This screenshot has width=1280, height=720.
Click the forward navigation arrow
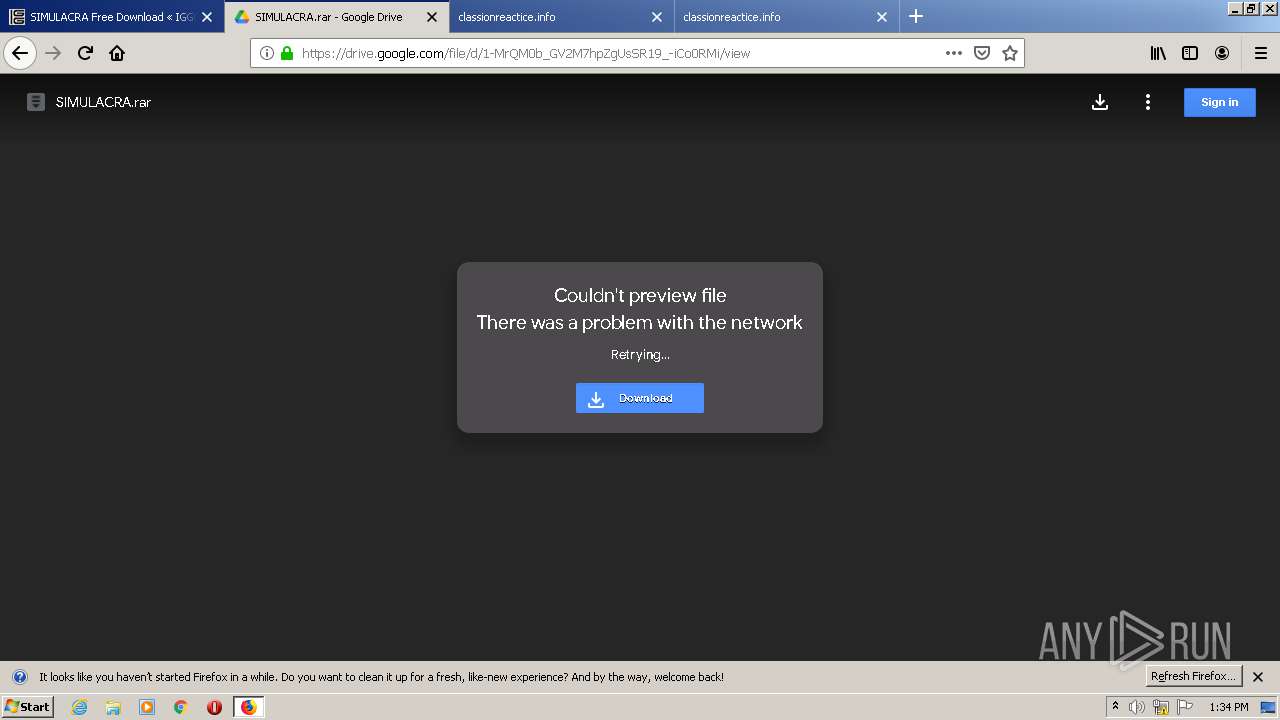coord(53,53)
